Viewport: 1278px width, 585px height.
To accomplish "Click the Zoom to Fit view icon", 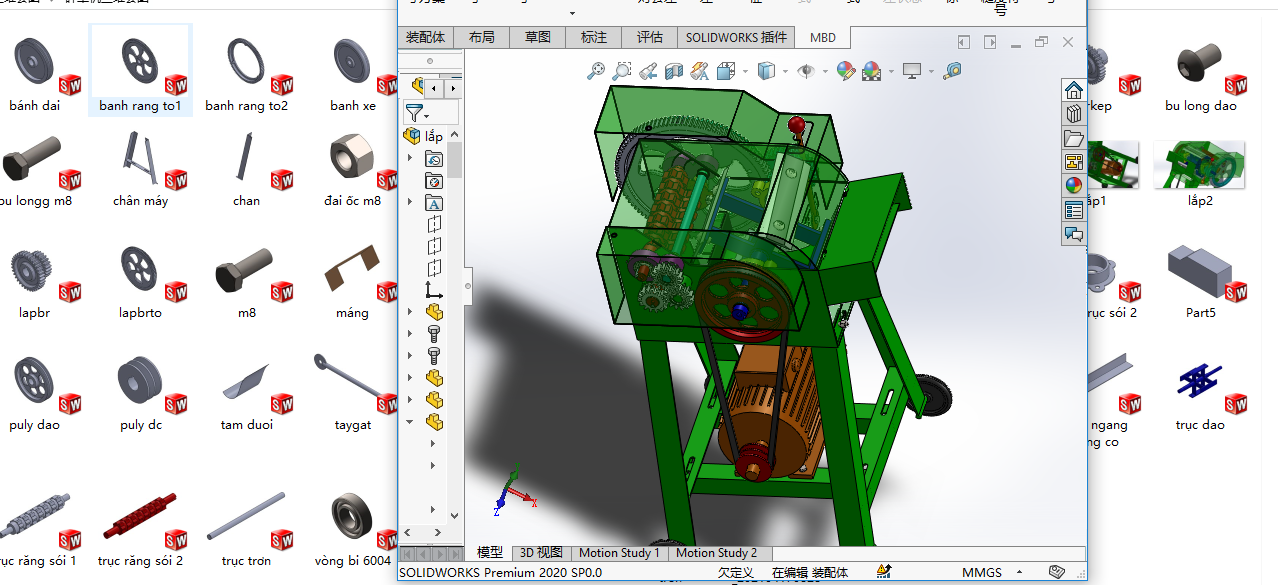I will pyautogui.click(x=596, y=71).
